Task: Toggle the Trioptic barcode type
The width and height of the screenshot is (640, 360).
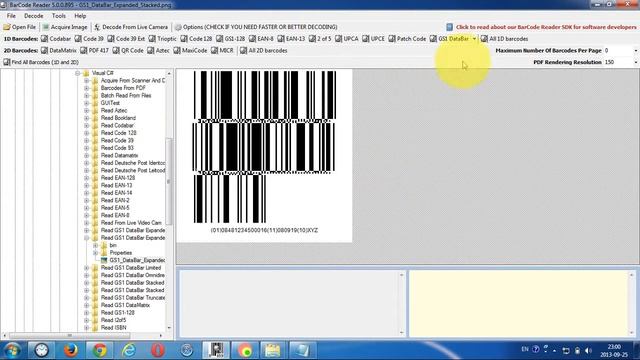Action: pyautogui.click(x=162, y=39)
